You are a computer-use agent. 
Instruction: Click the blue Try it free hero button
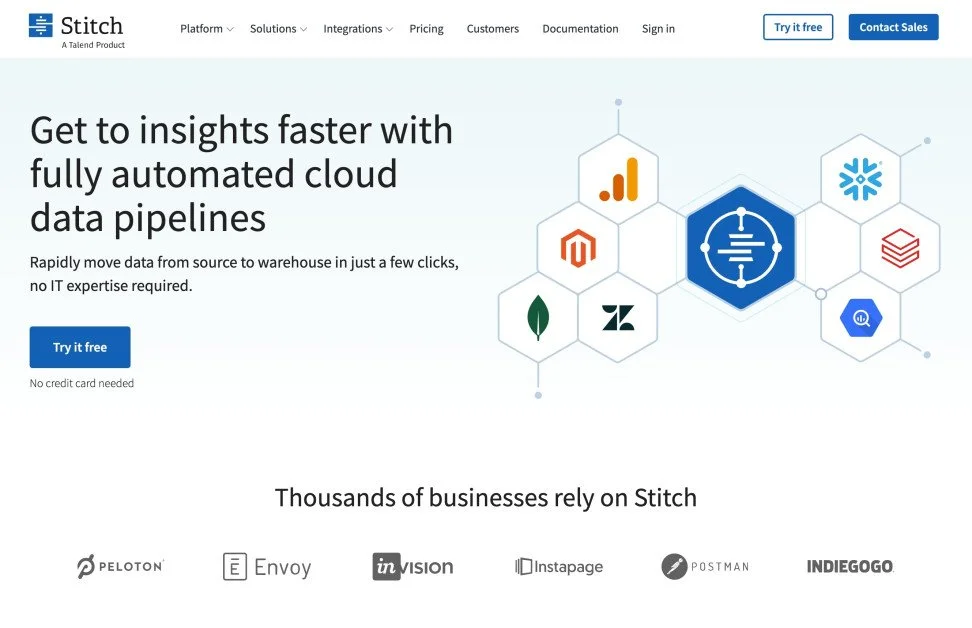[x=80, y=347]
